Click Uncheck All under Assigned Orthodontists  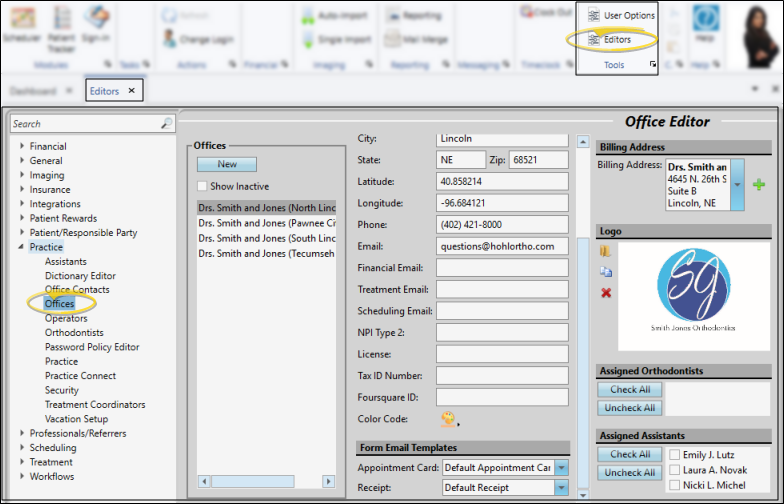pos(630,408)
